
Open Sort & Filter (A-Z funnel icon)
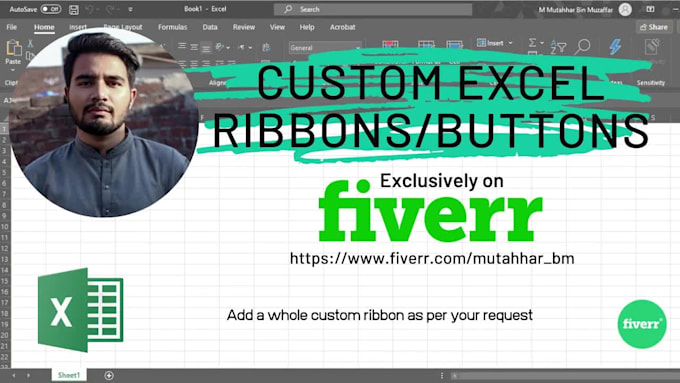(x=558, y=46)
